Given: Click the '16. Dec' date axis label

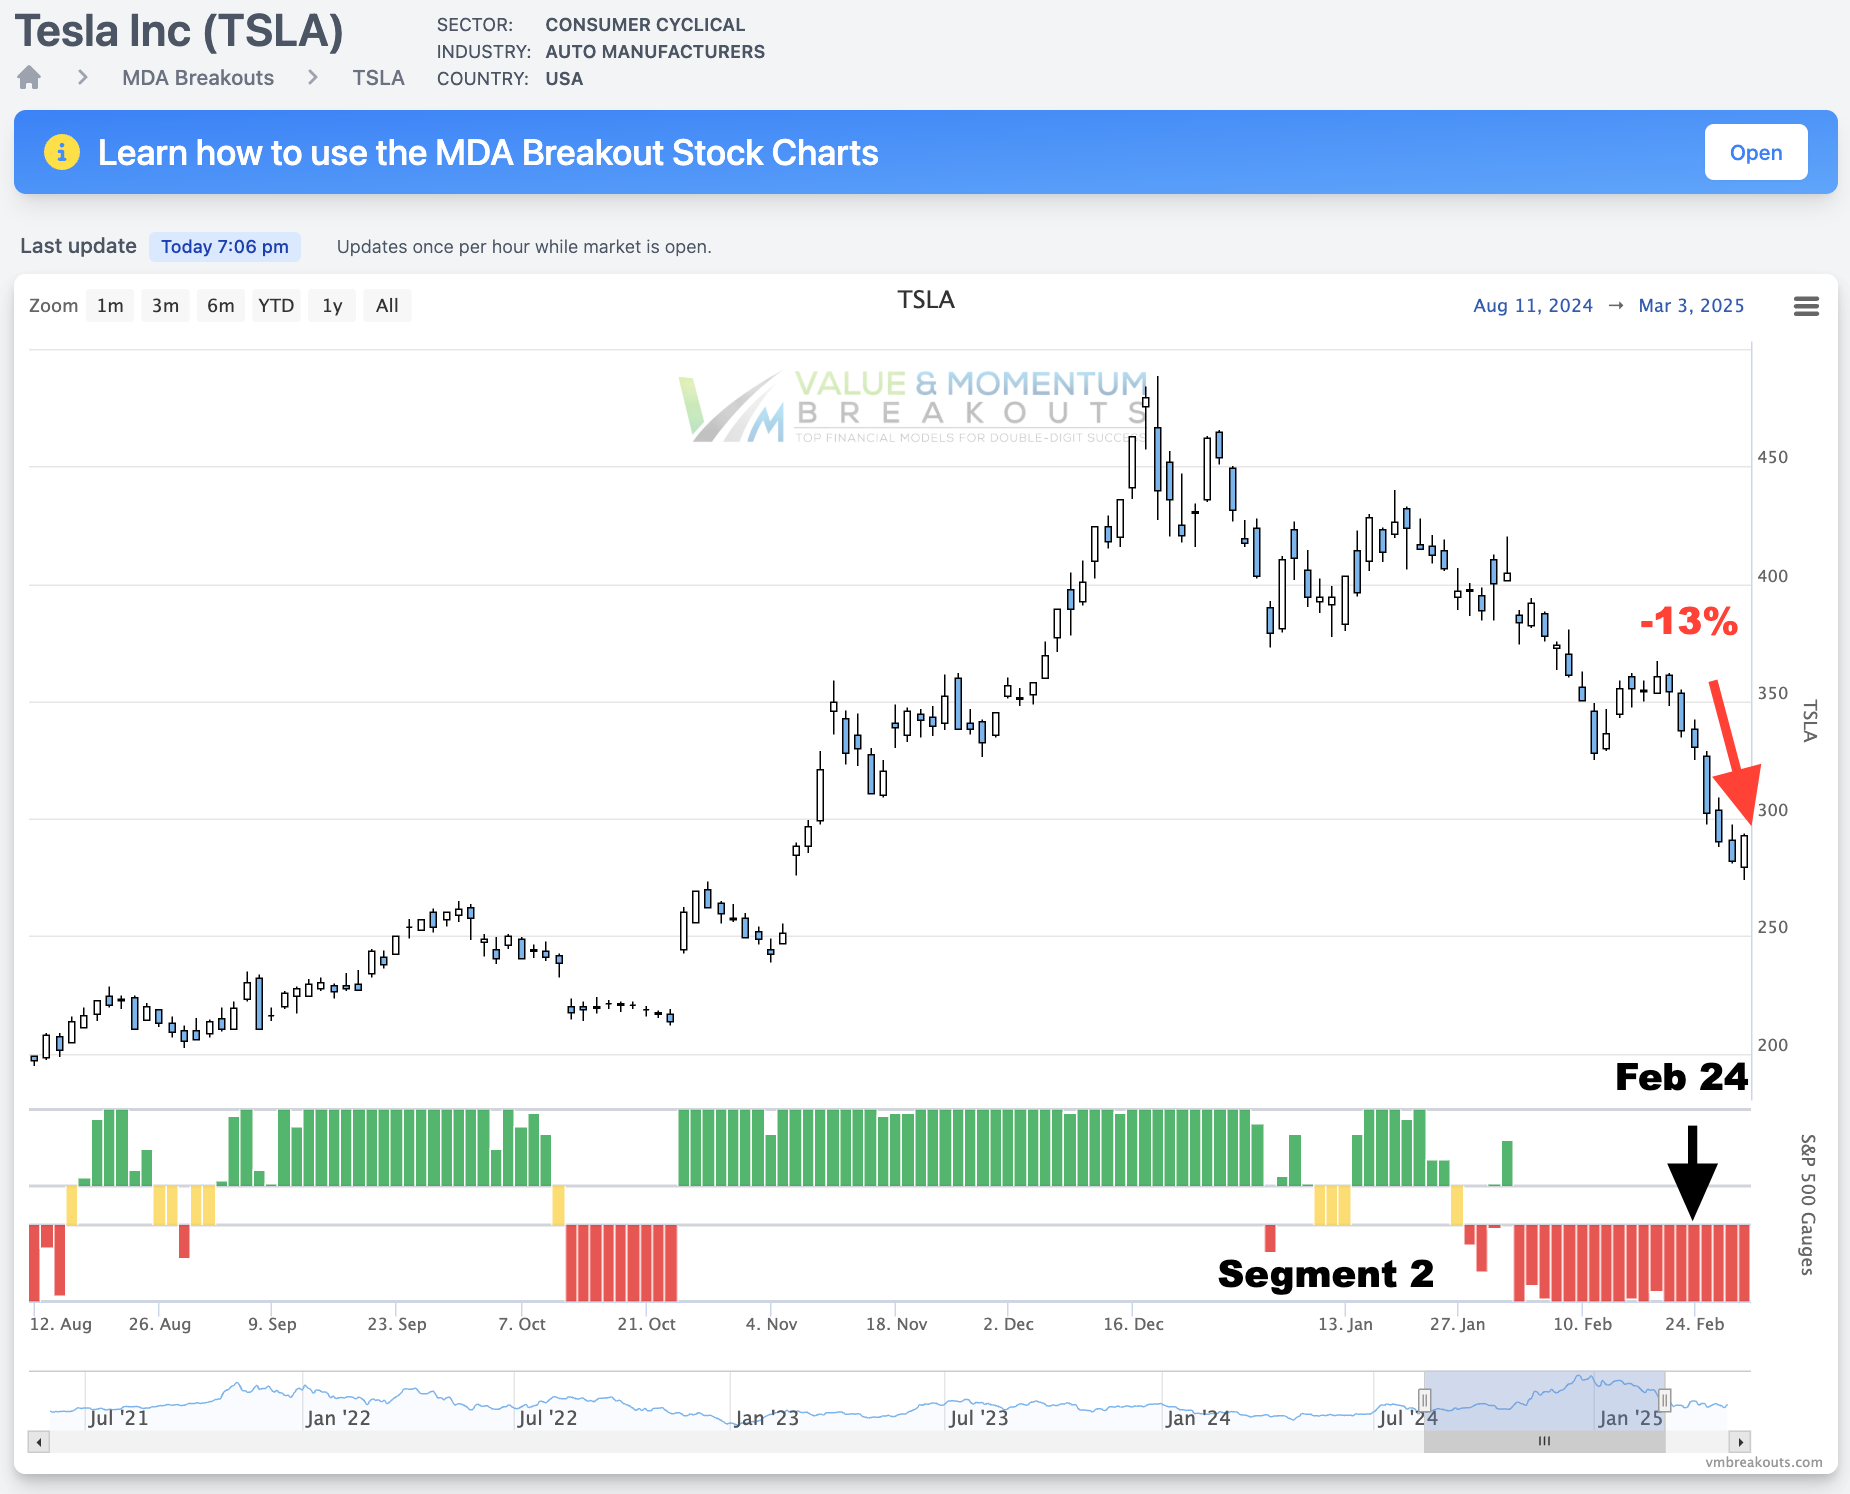Looking at the screenshot, I should point(1133,1324).
